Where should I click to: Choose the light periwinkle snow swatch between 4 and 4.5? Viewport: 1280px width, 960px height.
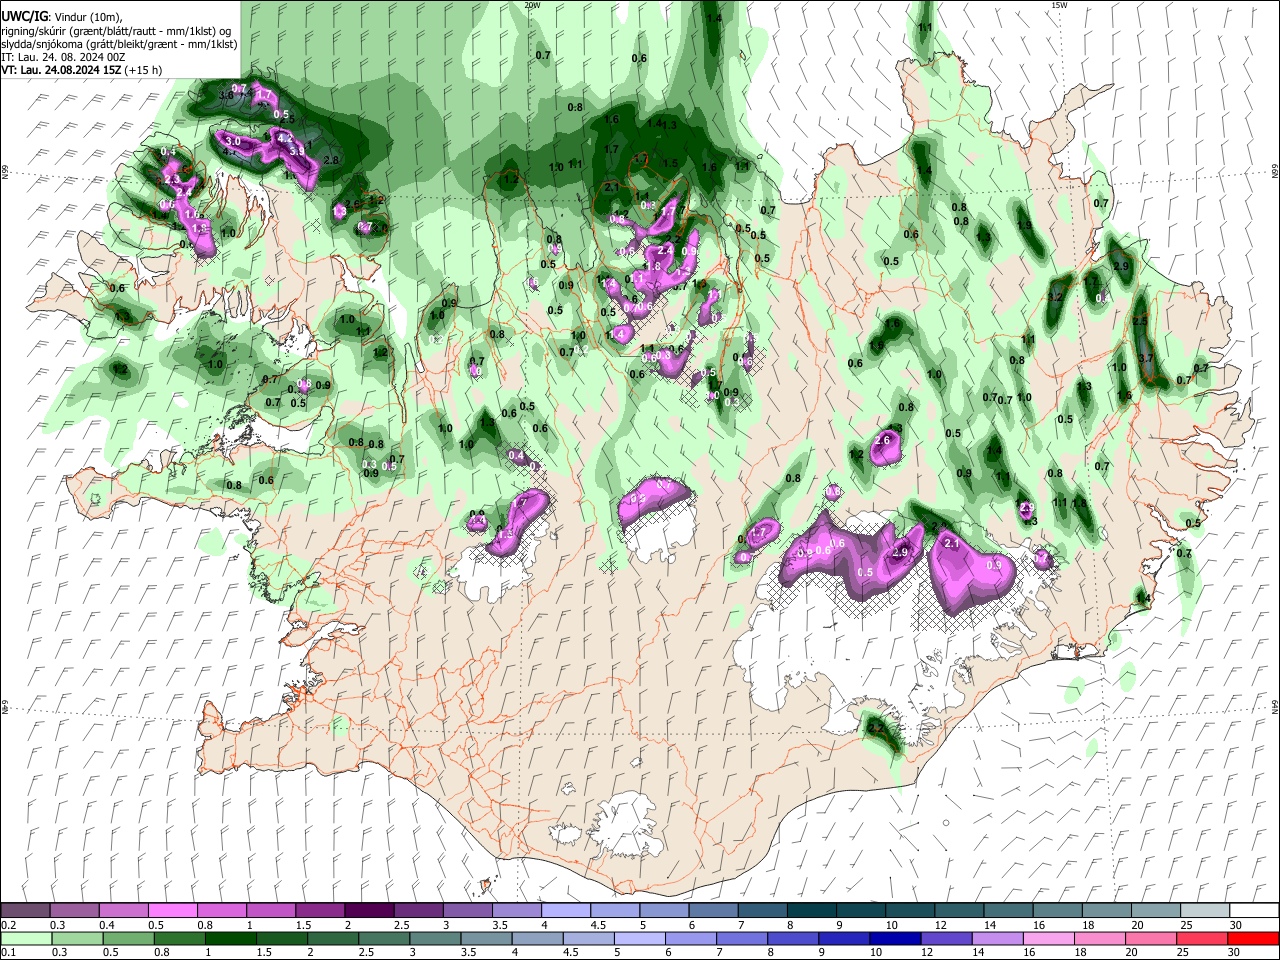(566, 911)
